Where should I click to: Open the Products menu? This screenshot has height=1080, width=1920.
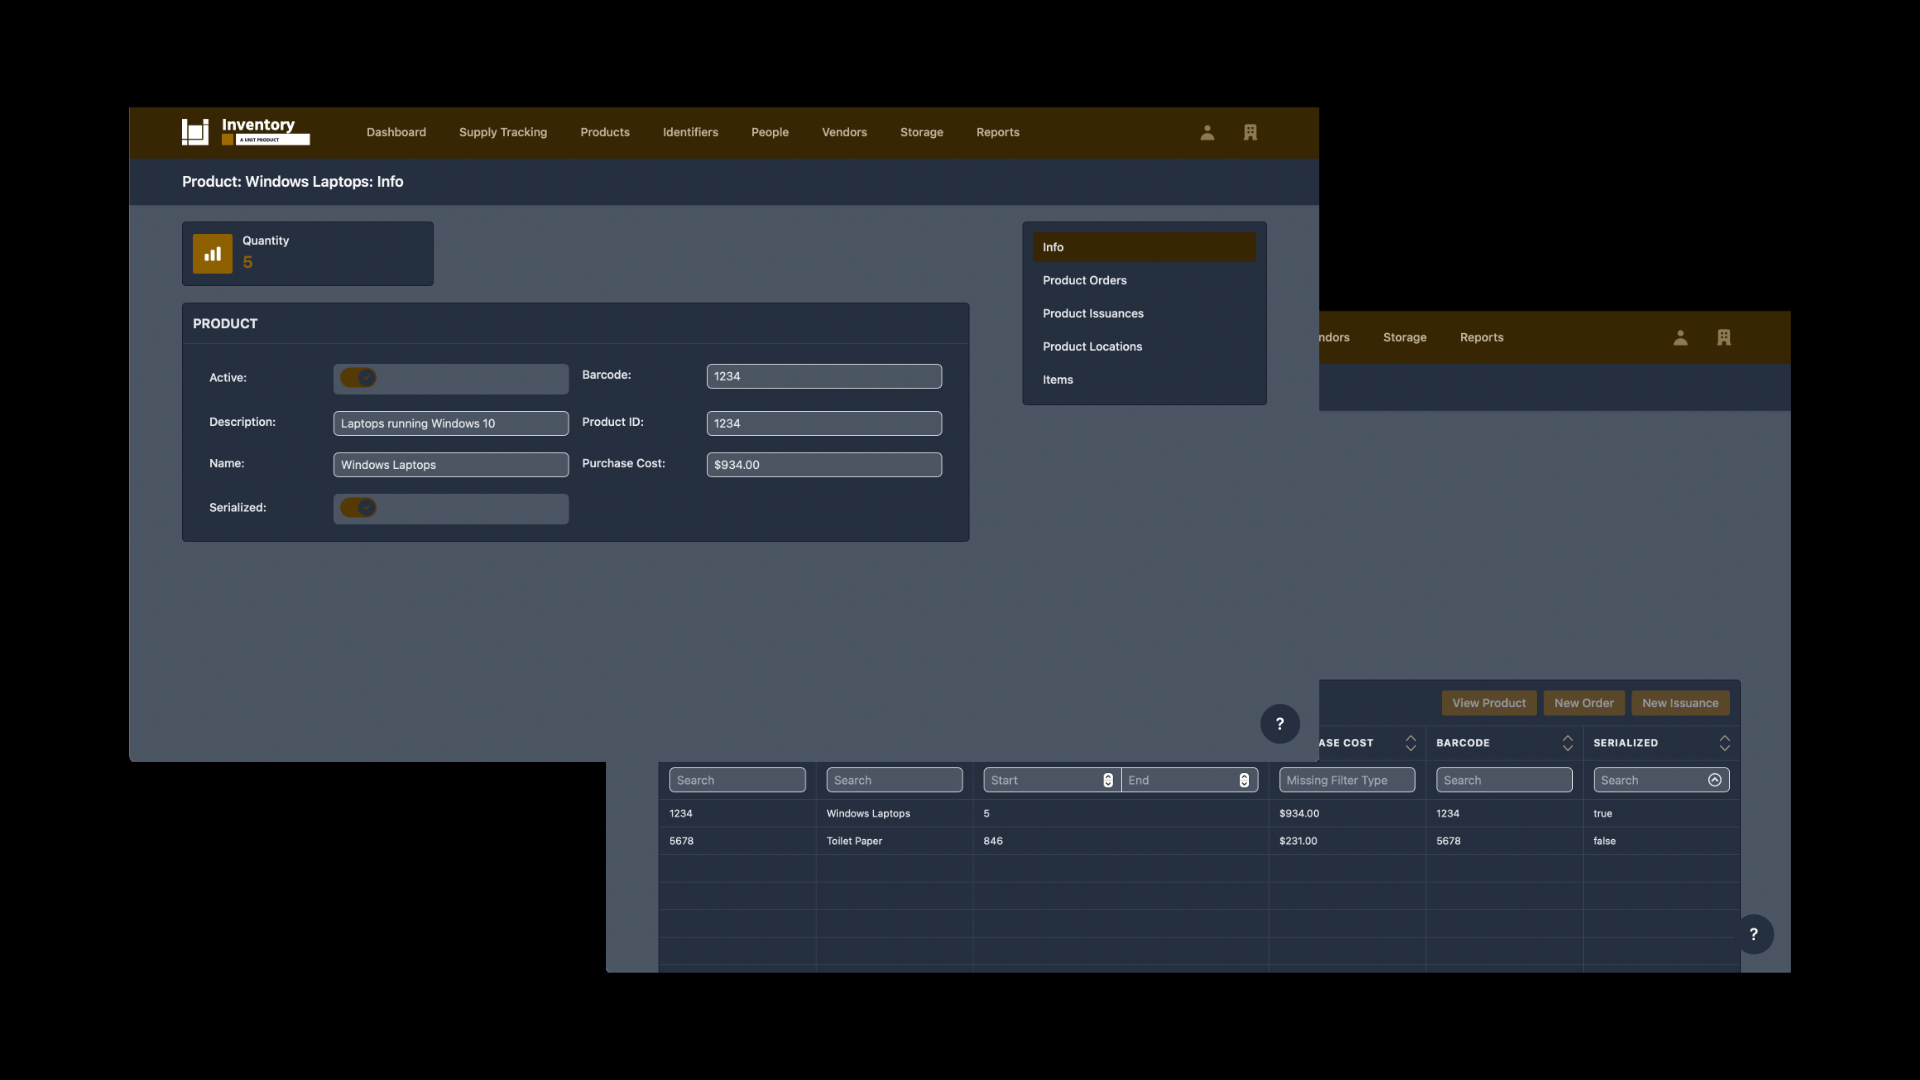click(604, 132)
